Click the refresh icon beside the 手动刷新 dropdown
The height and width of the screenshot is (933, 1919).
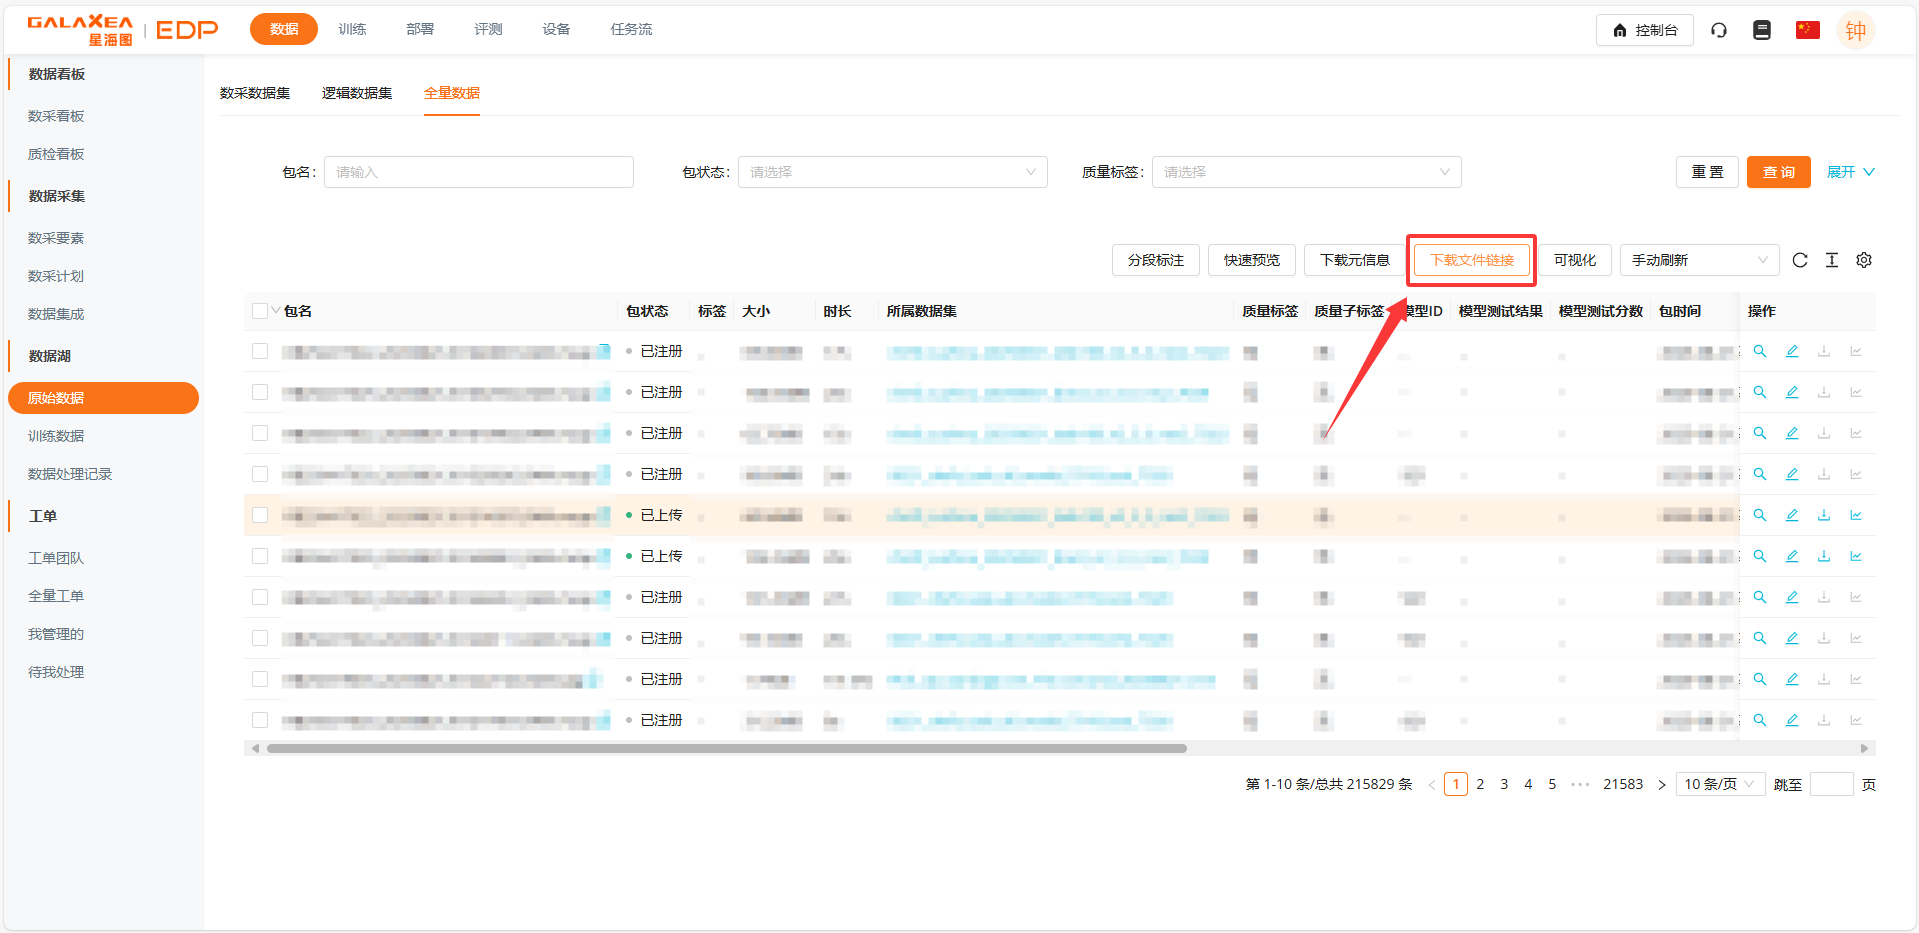click(x=1799, y=260)
